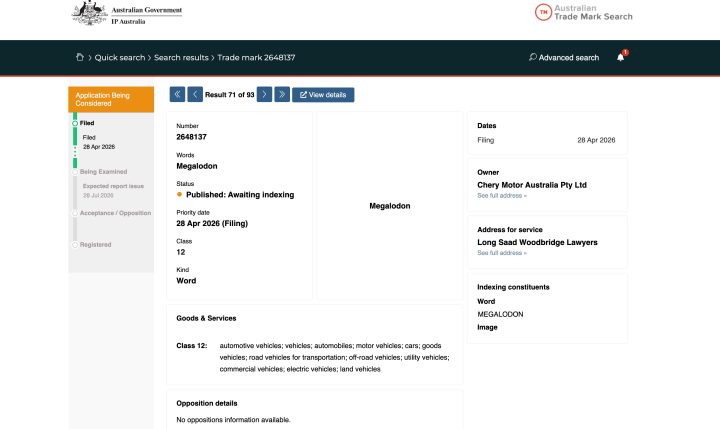The width and height of the screenshot is (720, 429).
Task: Click the Opposition details heading
Action: click(x=207, y=403)
